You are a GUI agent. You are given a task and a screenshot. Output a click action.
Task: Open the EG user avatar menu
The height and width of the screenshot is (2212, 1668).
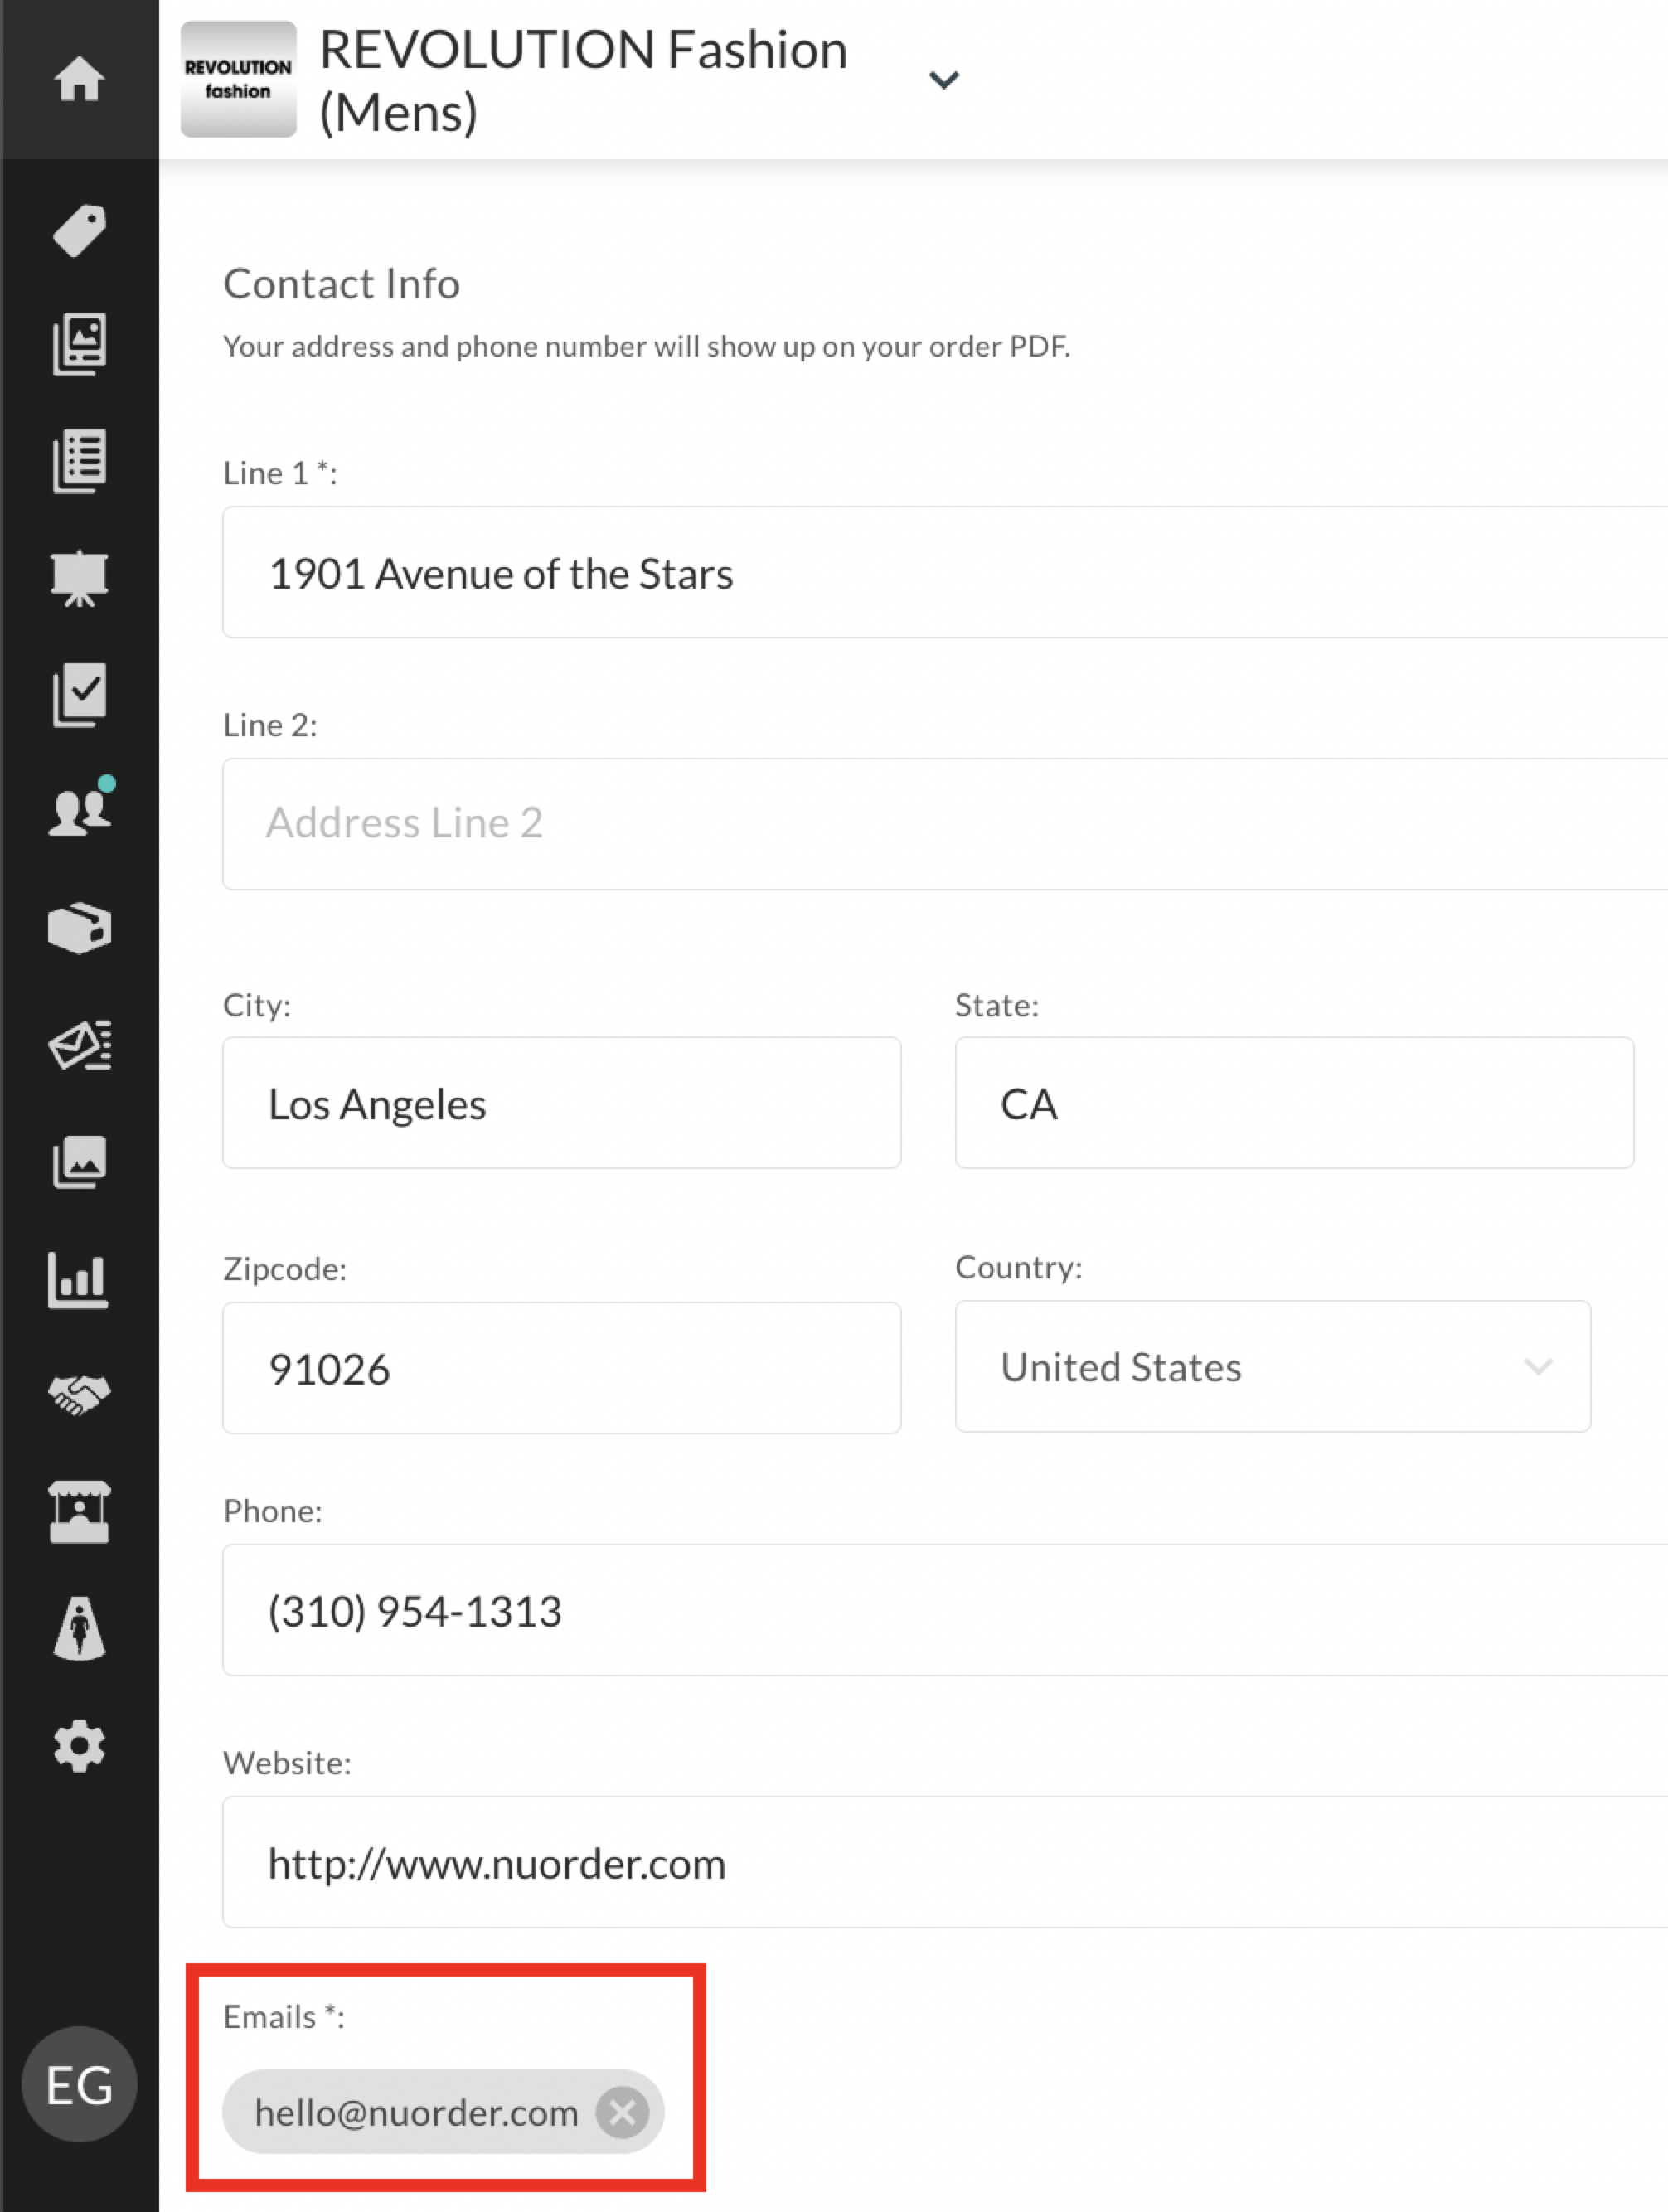click(x=79, y=2084)
